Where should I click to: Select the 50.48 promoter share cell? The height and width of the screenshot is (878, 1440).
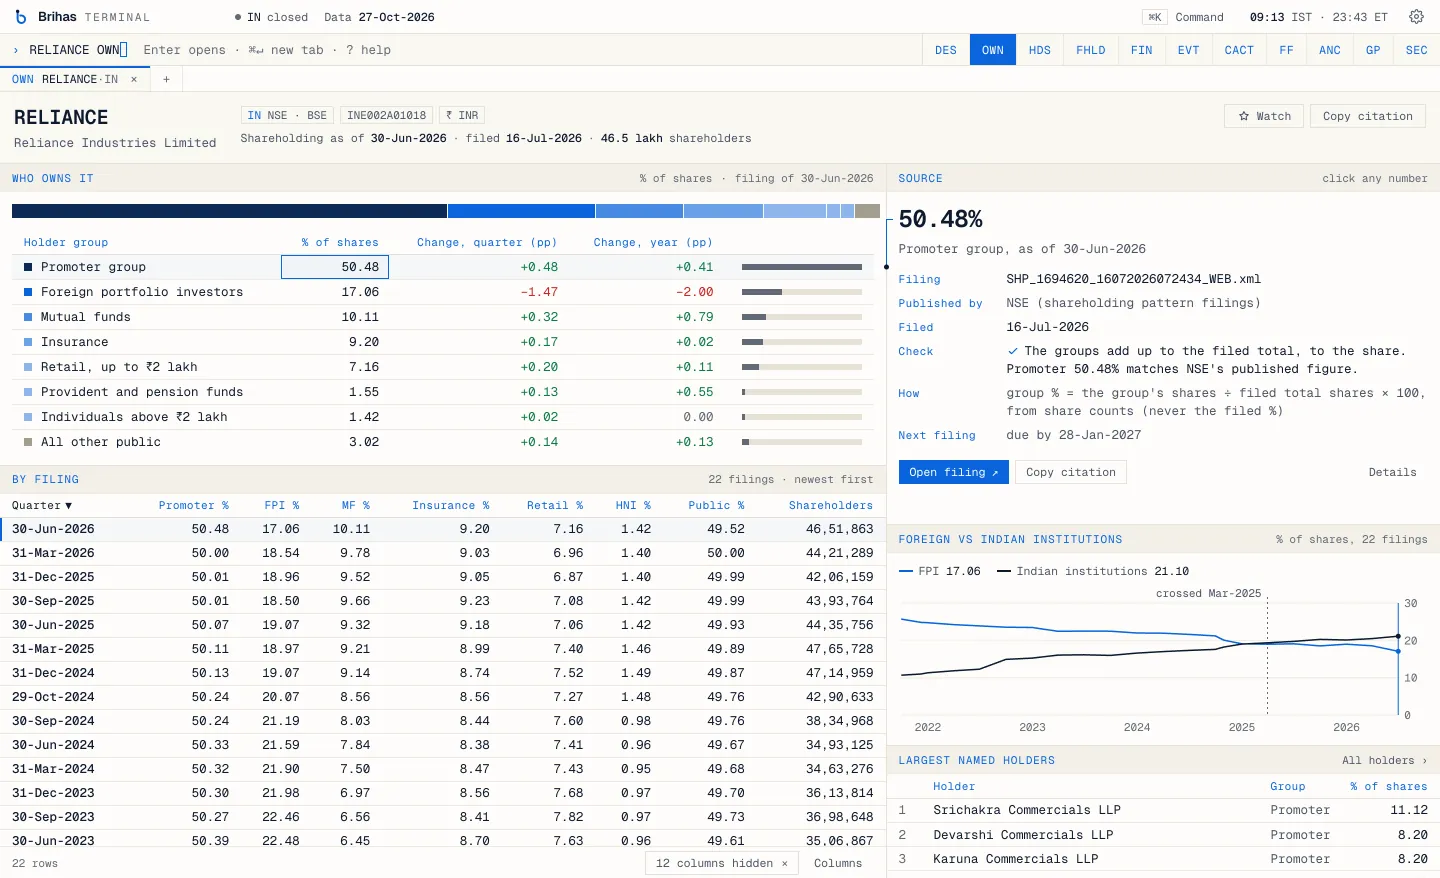(x=335, y=267)
